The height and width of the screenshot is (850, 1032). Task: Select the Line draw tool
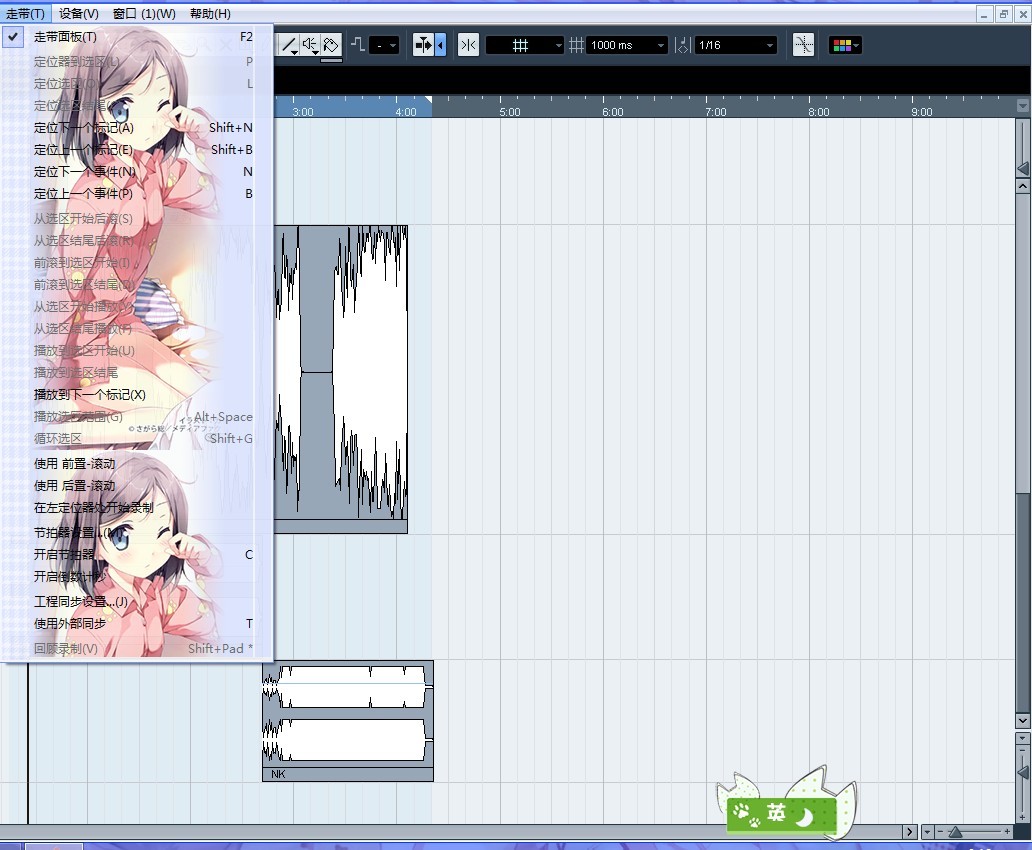point(289,45)
